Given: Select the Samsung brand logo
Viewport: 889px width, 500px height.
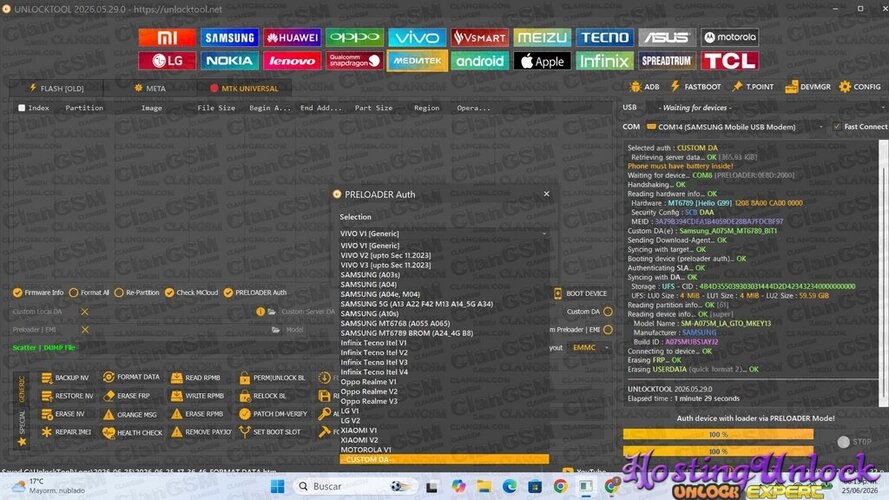Looking at the screenshot, I should coord(230,37).
